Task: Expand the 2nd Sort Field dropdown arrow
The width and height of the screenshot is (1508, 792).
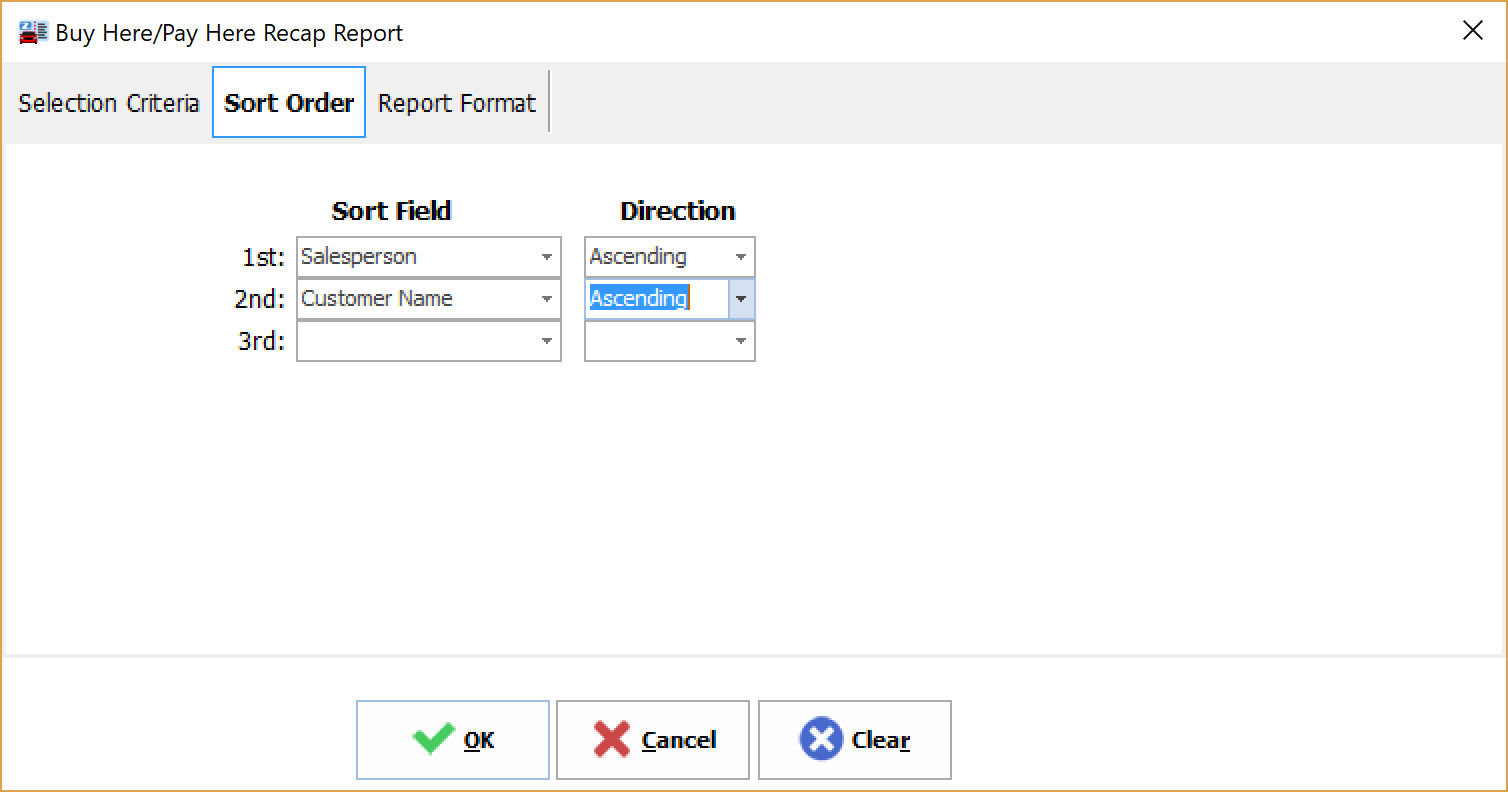Action: 547,299
